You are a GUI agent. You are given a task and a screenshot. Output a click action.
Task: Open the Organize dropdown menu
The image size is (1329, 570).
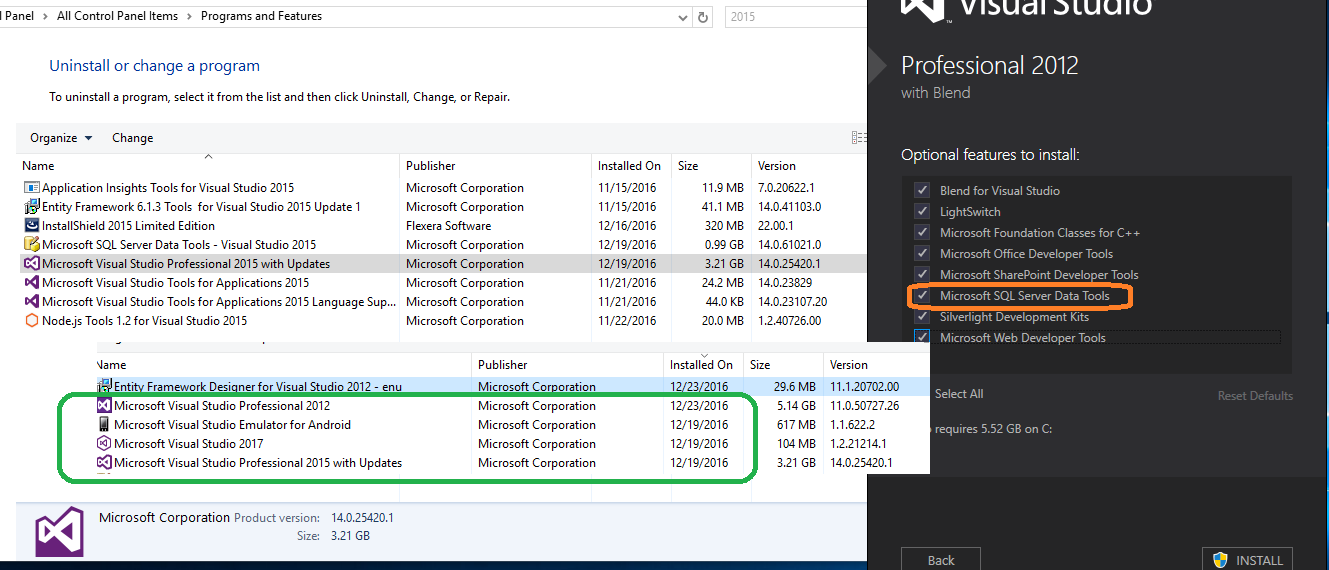click(61, 138)
